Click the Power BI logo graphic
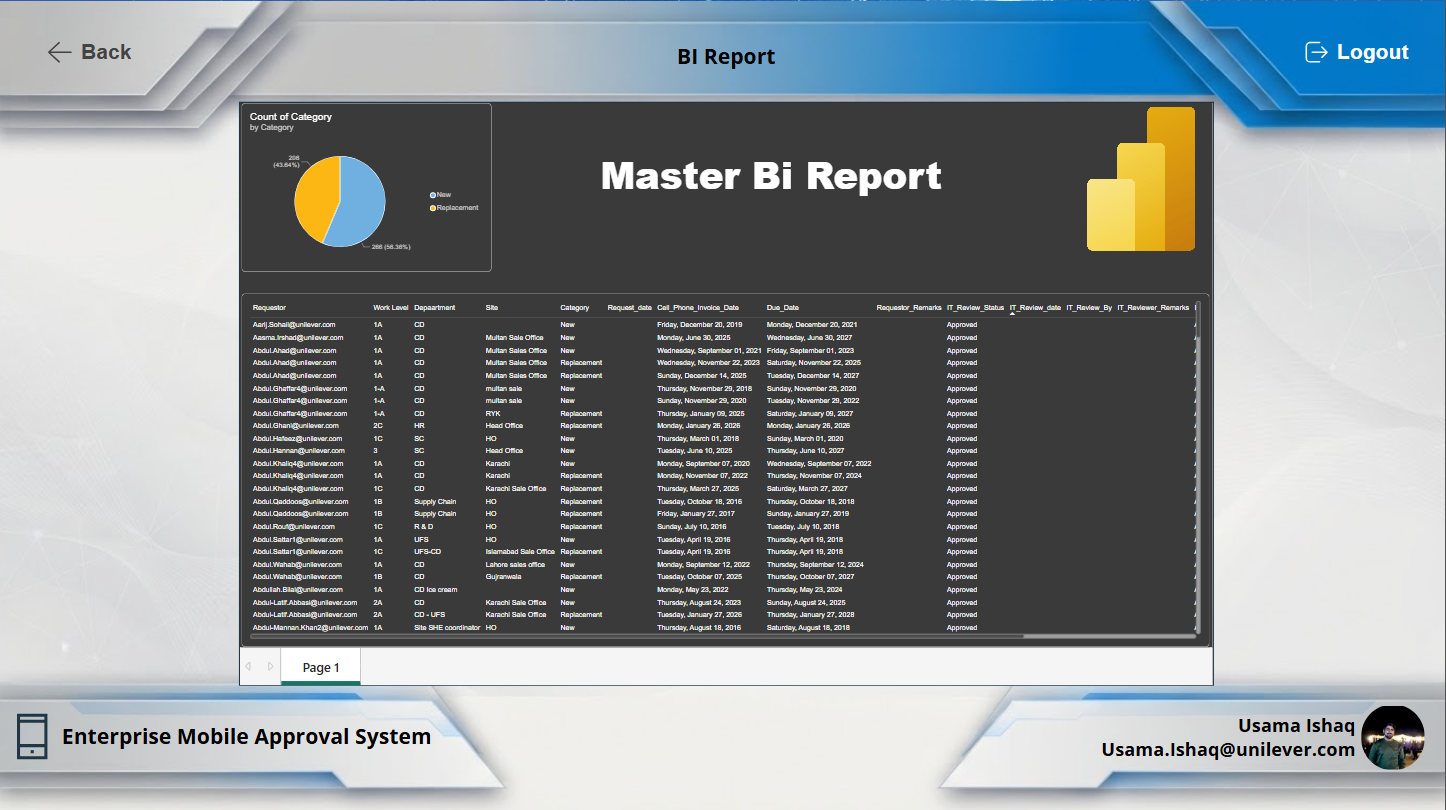 (x=1141, y=179)
